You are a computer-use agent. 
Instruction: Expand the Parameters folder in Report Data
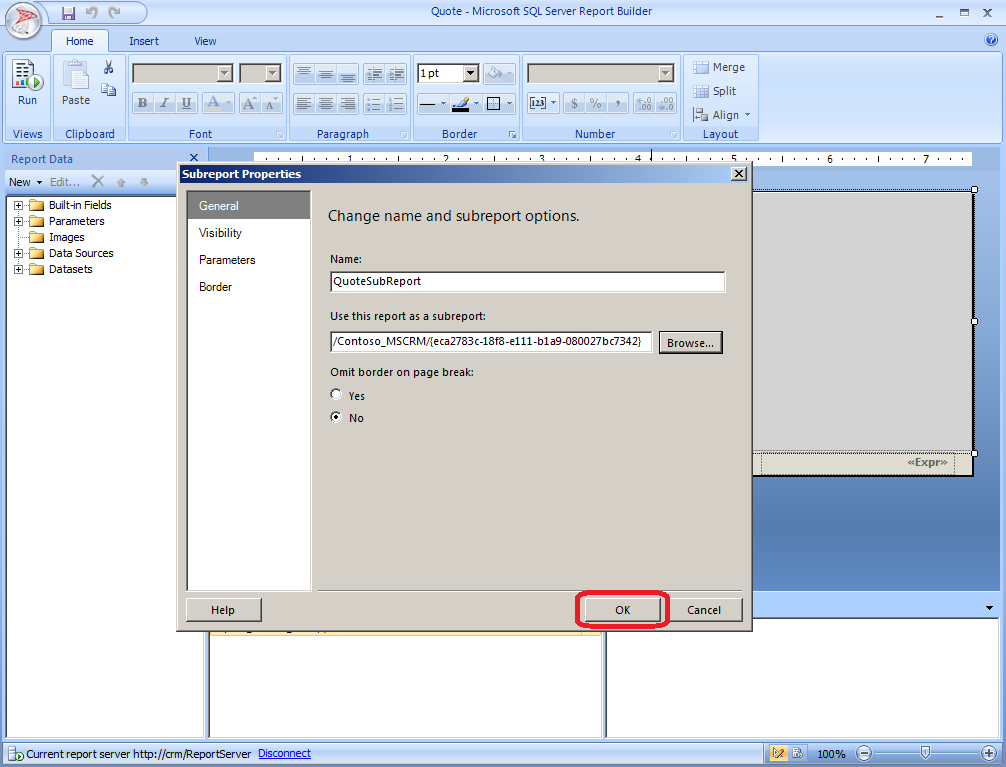(18, 221)
